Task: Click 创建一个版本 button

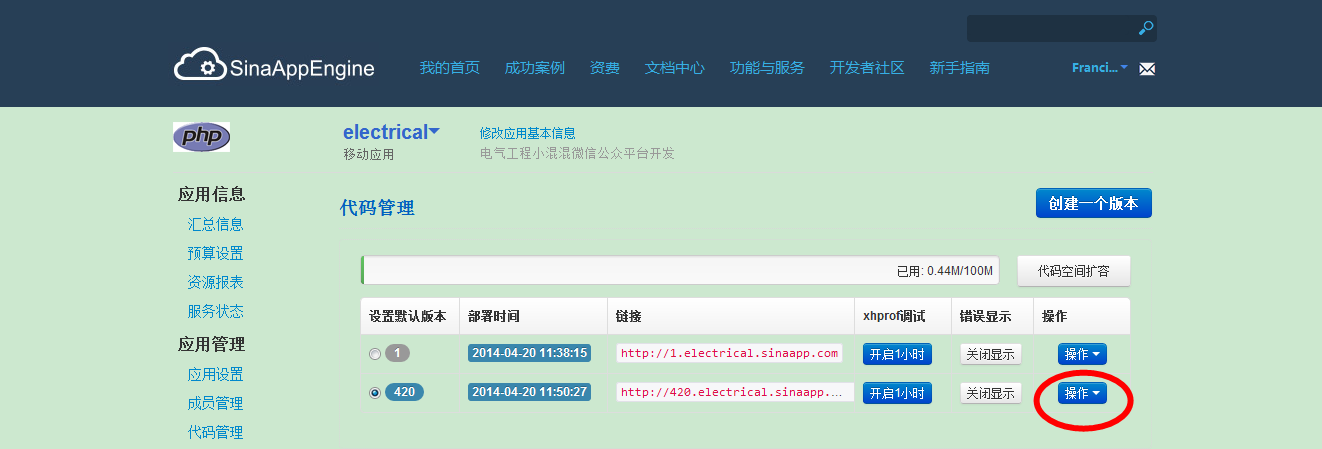Action: [x=1094, y=203]
